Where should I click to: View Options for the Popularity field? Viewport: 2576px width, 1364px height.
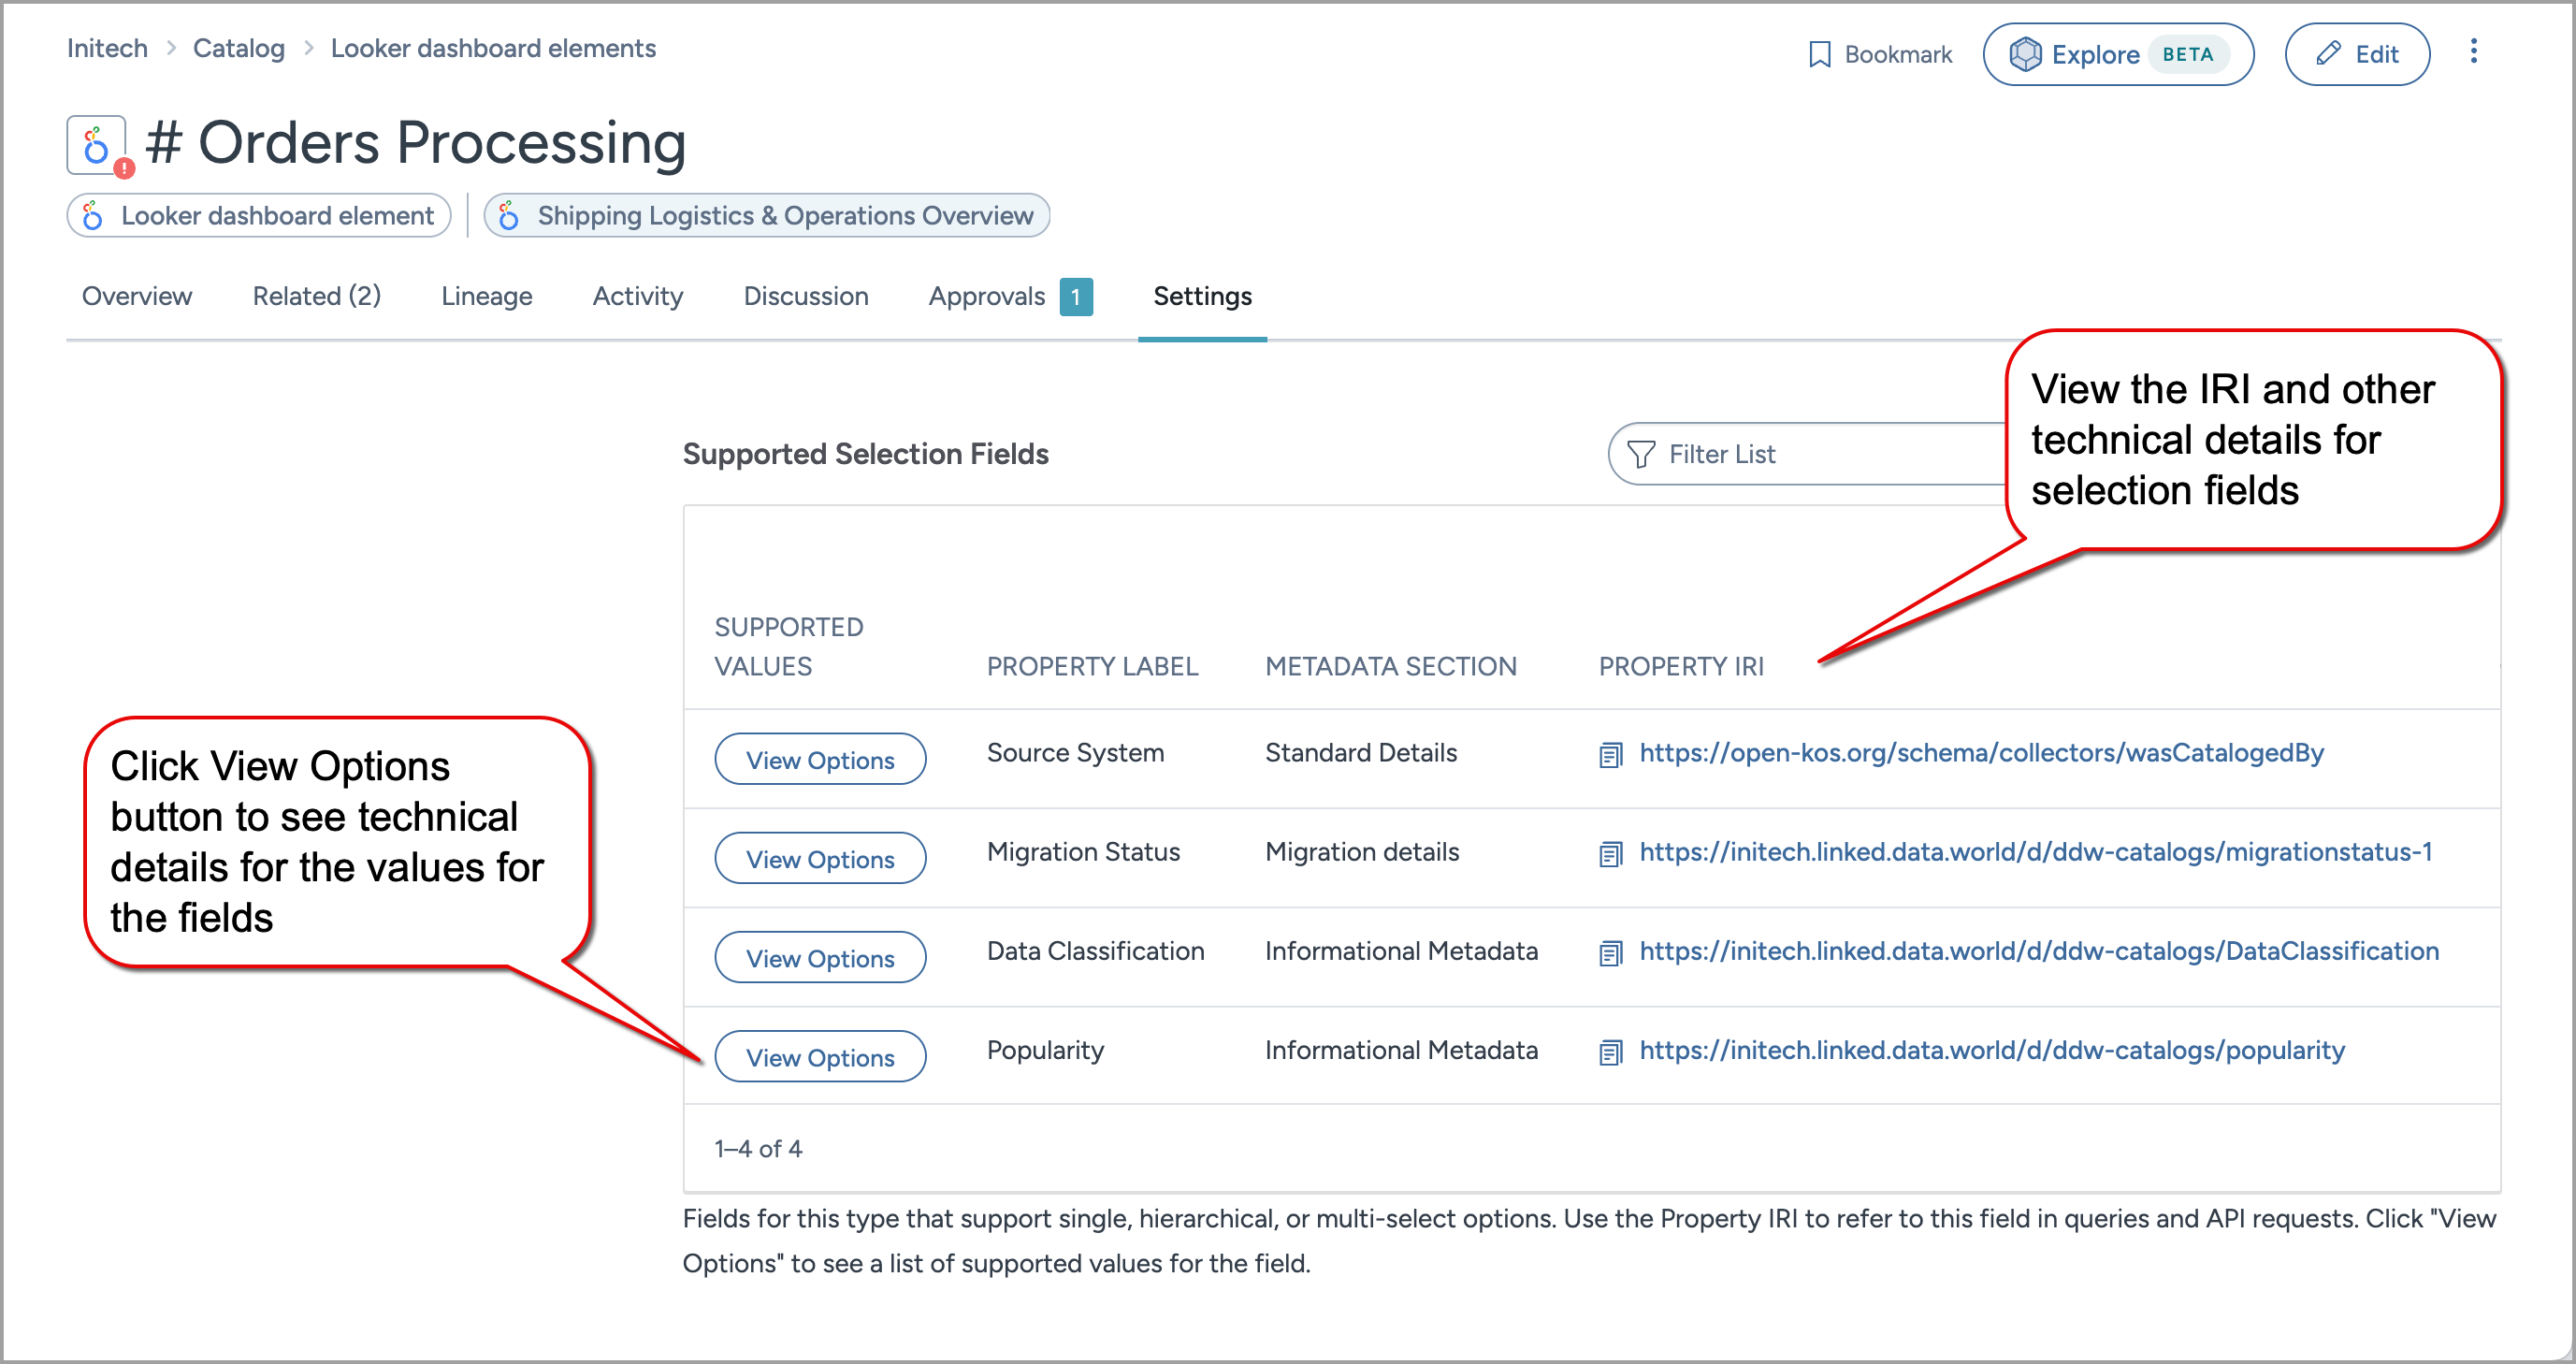click(820, 1057)
